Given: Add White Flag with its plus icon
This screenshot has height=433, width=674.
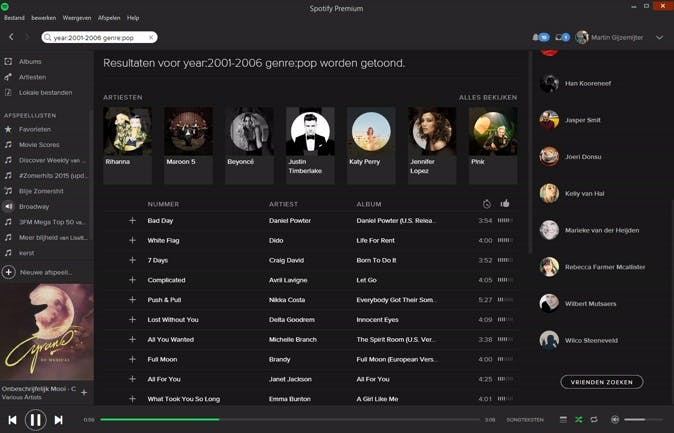Looking at the screenshot, I should (x=132, y=240).
